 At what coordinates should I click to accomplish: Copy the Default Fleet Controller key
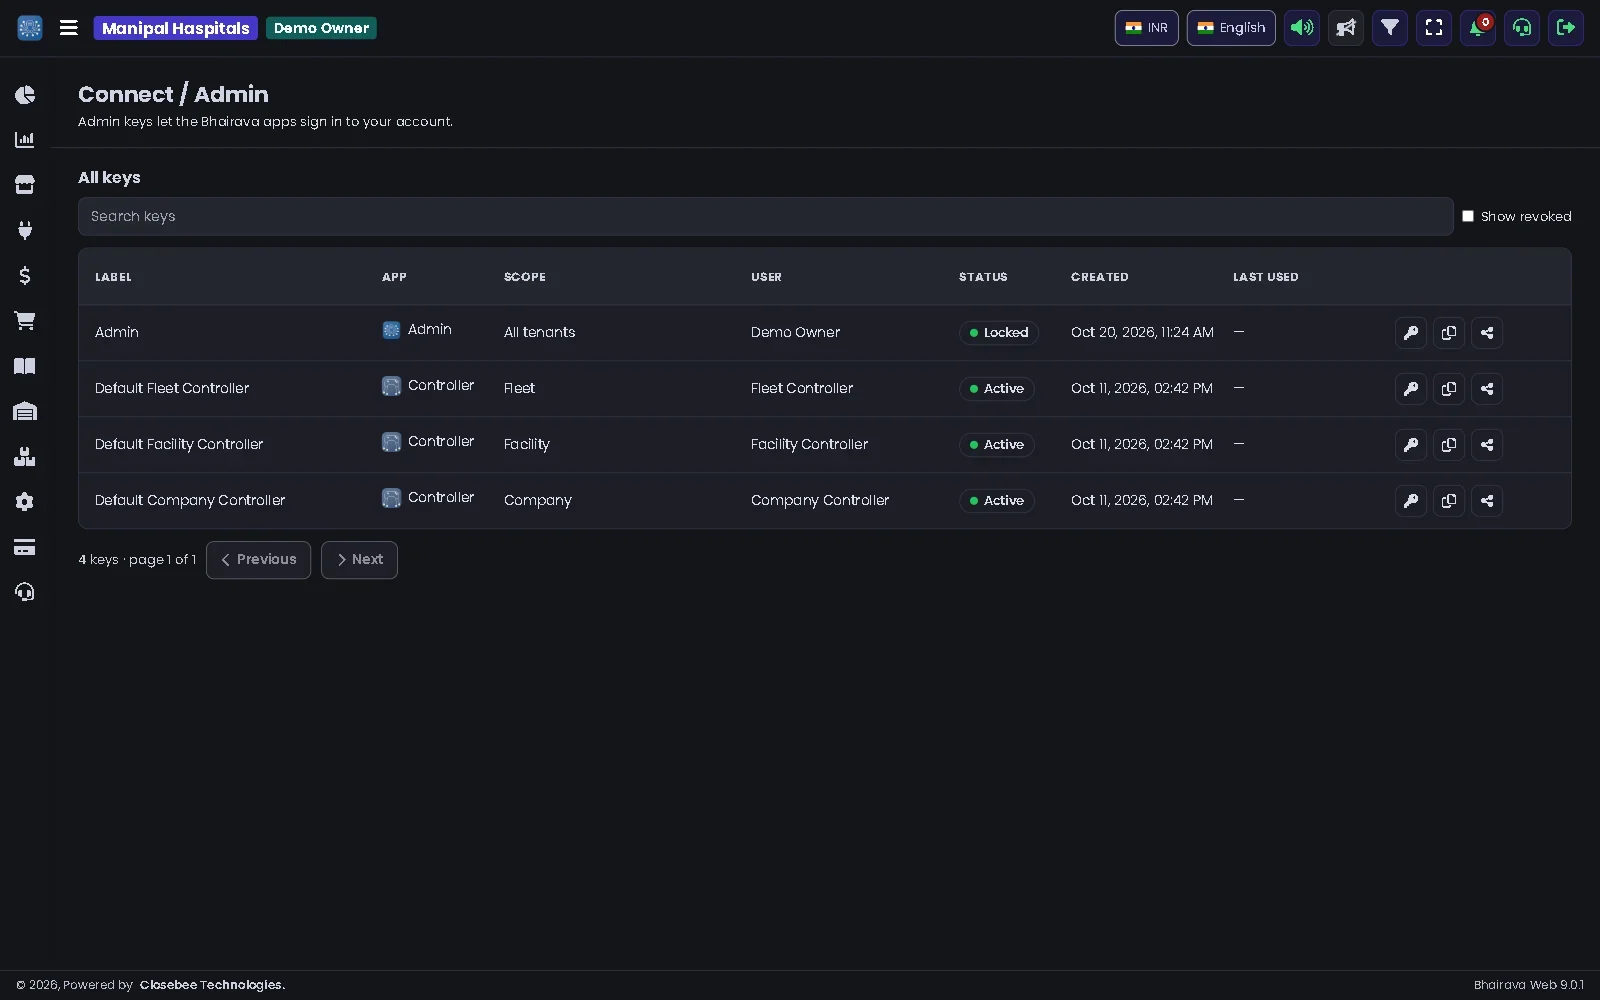tap(1449, 389)
